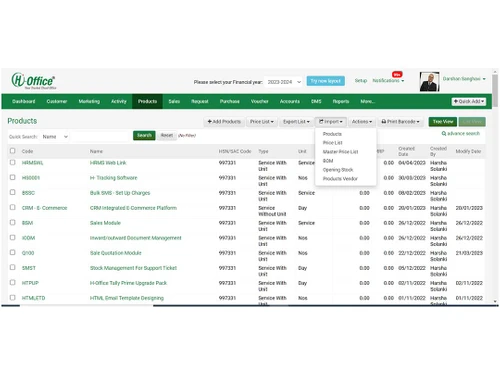Viewport: 500px width, 375px height.
Task: Open notifications with the red badge
Action: pos(388,80)
